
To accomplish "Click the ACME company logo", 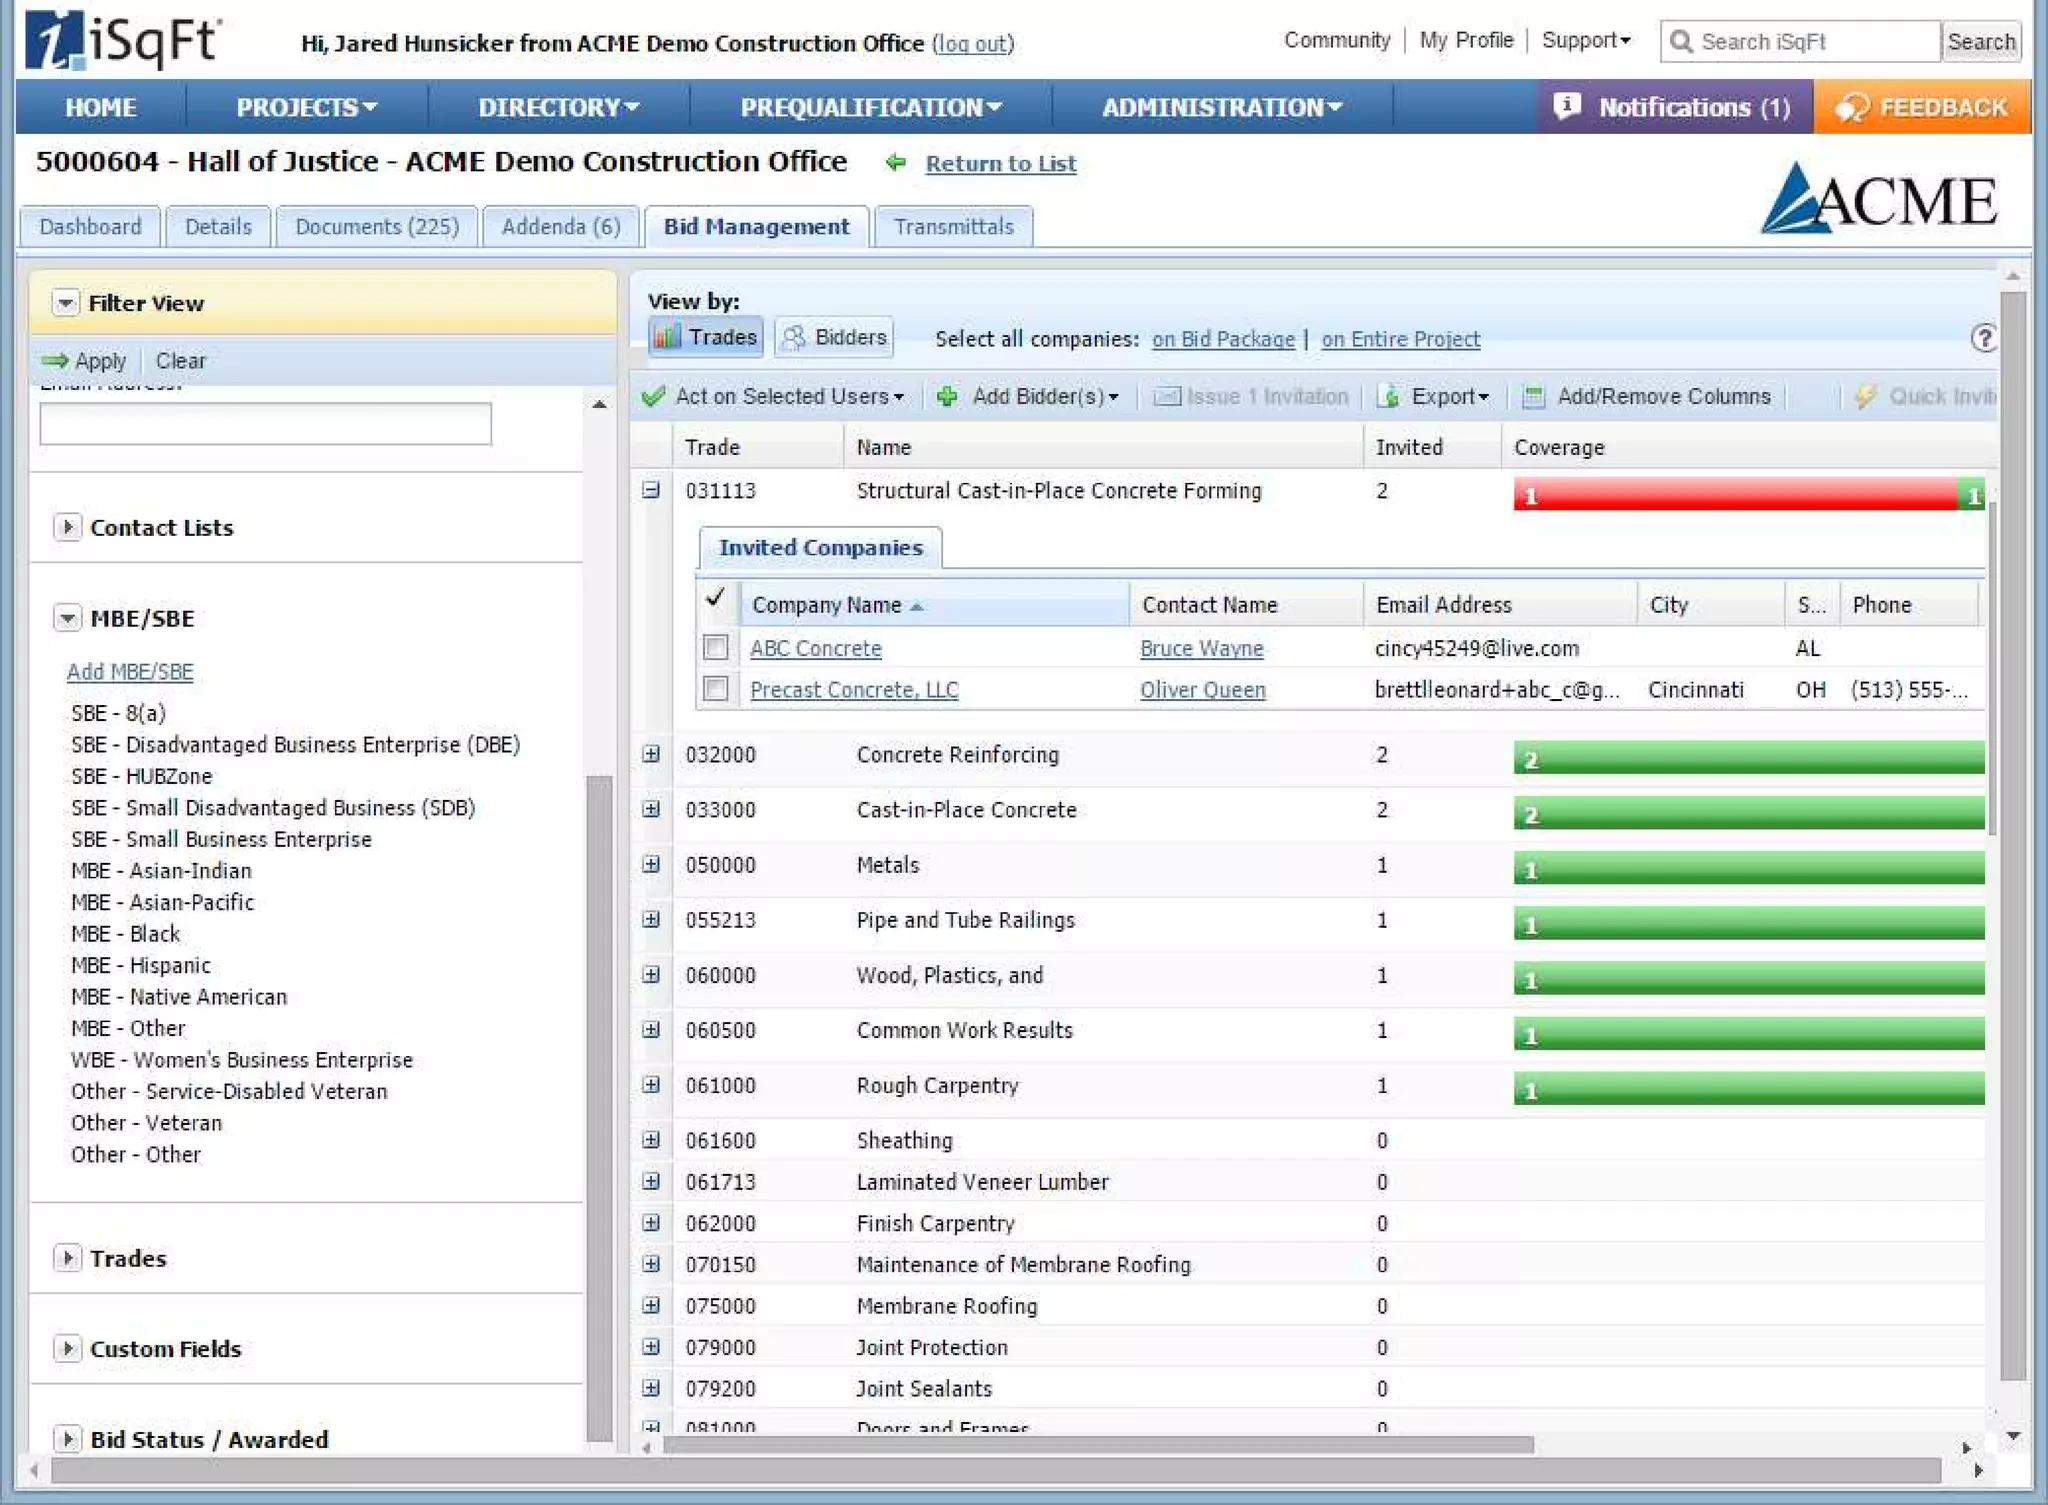I will pos(1880,198).
